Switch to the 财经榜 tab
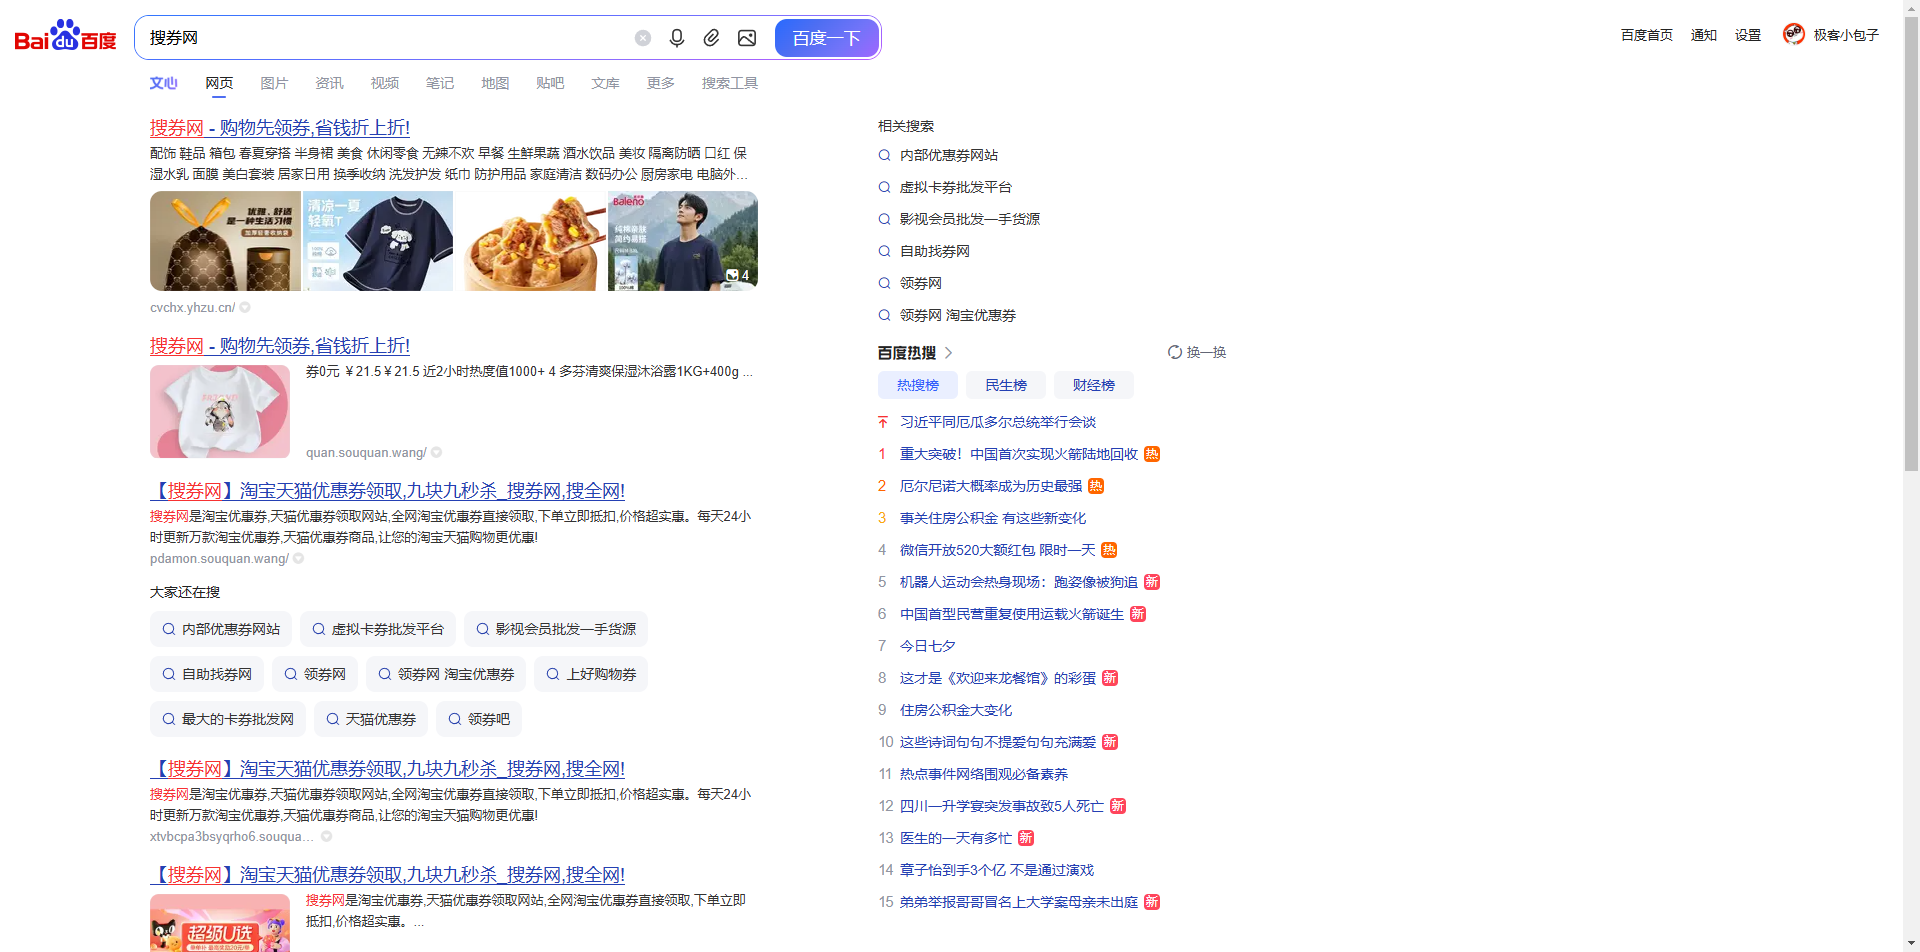This screenshot has height=952, width=1920. 1094,385
